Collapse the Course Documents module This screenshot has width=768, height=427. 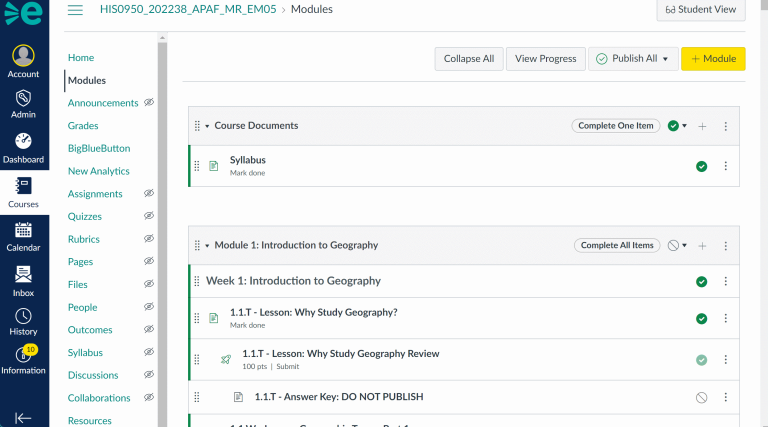point(207,126)
